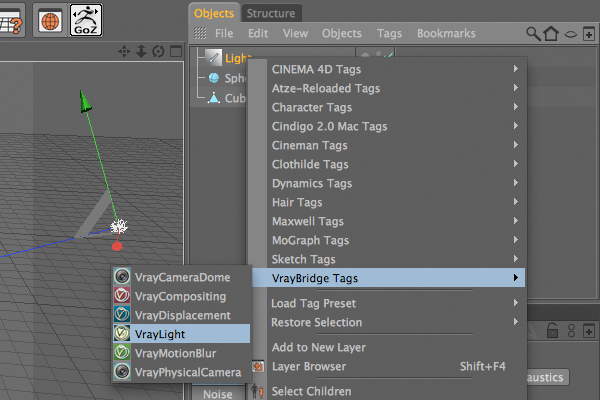The image size is (600, 400).
Task: Click the plus icon in Objects manager header
Action: (589, 34)
